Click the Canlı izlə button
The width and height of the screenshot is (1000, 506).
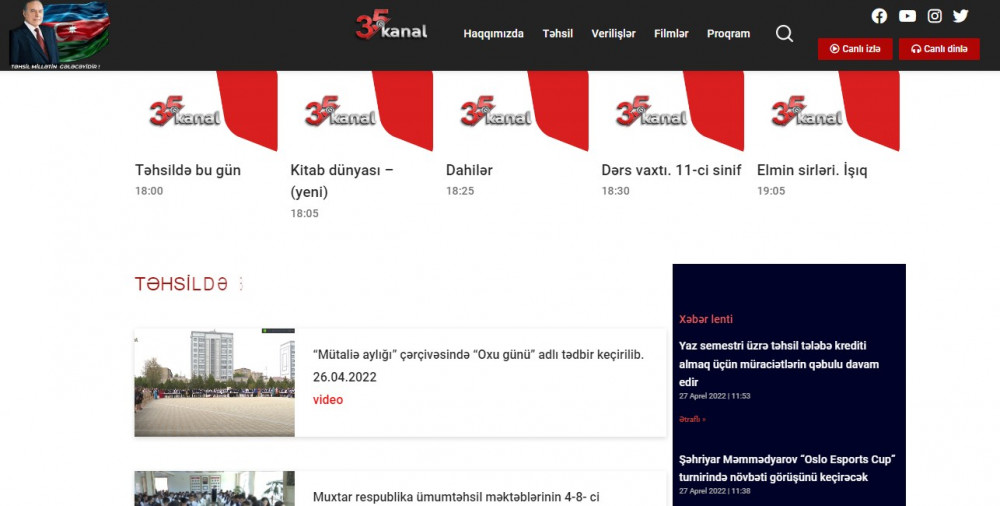[855, 48]
